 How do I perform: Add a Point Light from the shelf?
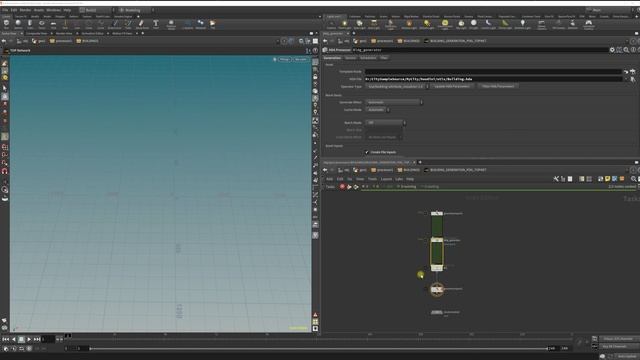click(344, 24)
